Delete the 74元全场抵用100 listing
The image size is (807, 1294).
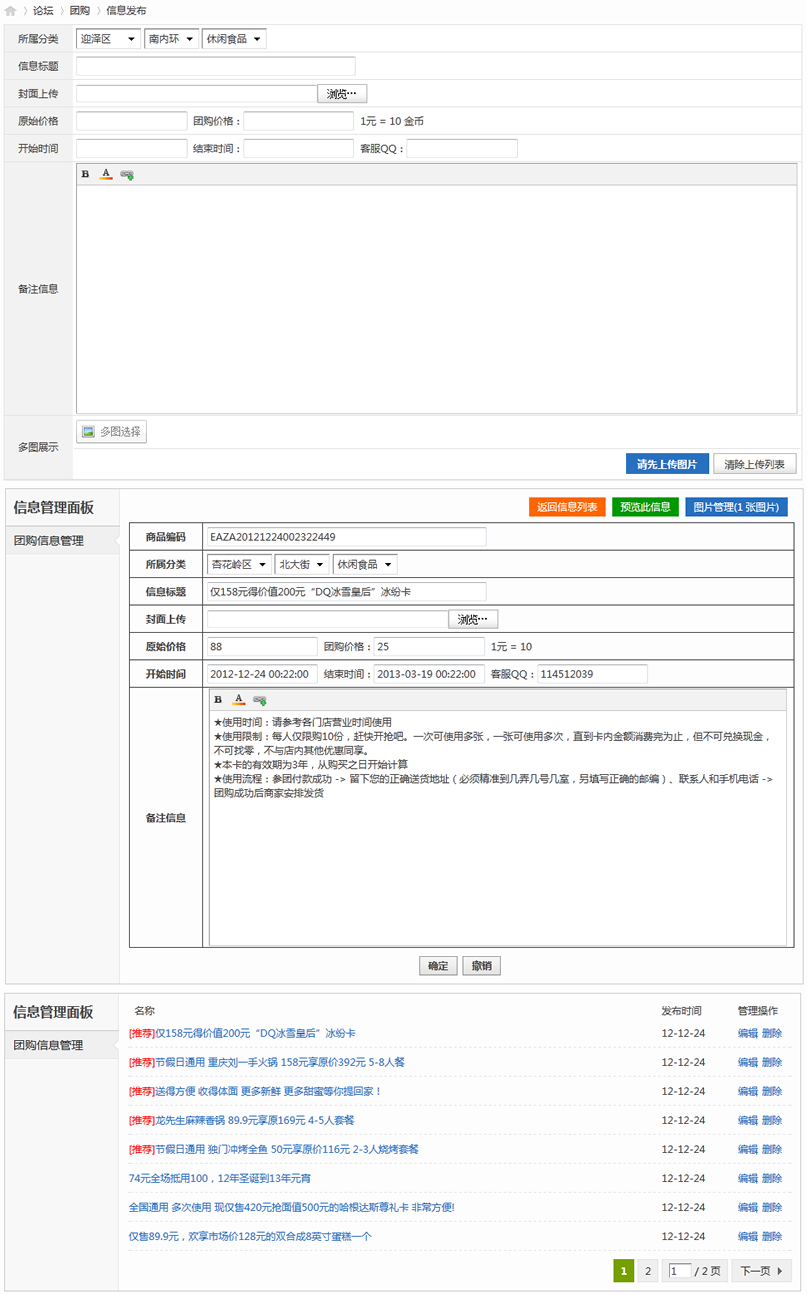pos(771,1178)
